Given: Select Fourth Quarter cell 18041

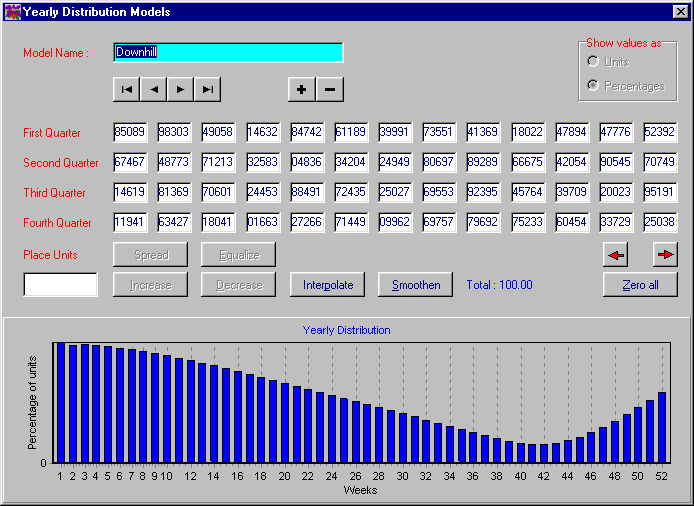Looking at the screenshot, I should [x=218, y=222].
